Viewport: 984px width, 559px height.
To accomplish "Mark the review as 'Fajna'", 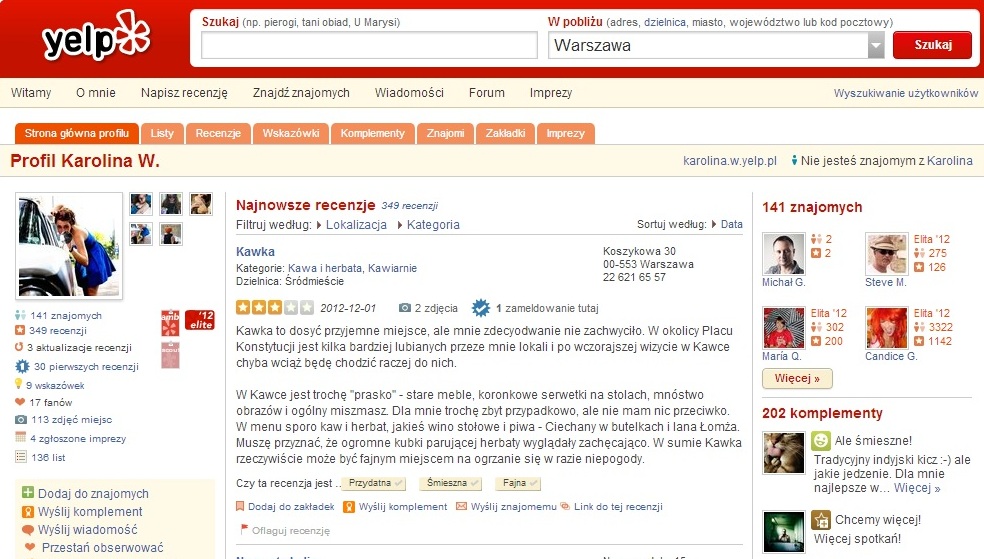I will [517, 484].
